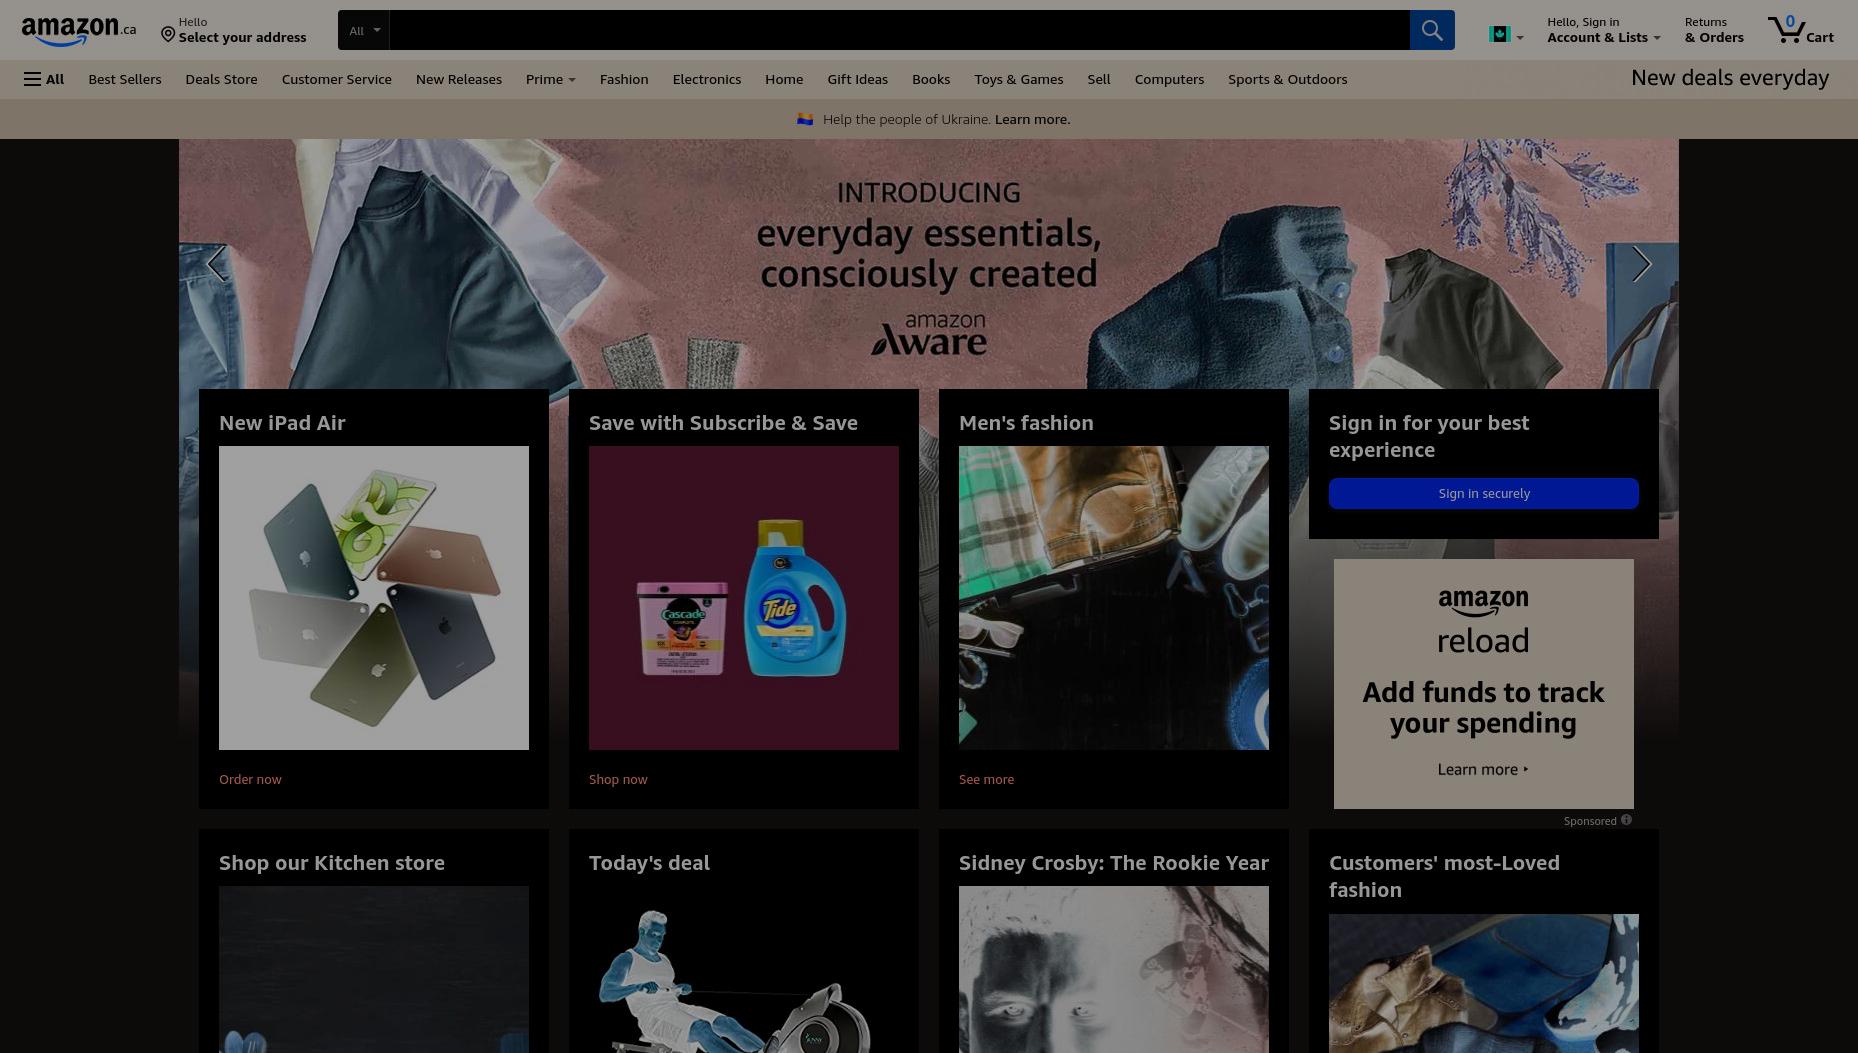Show previous hero banner slide
Screen dimensions: 1858x1053
coord(216,264)
